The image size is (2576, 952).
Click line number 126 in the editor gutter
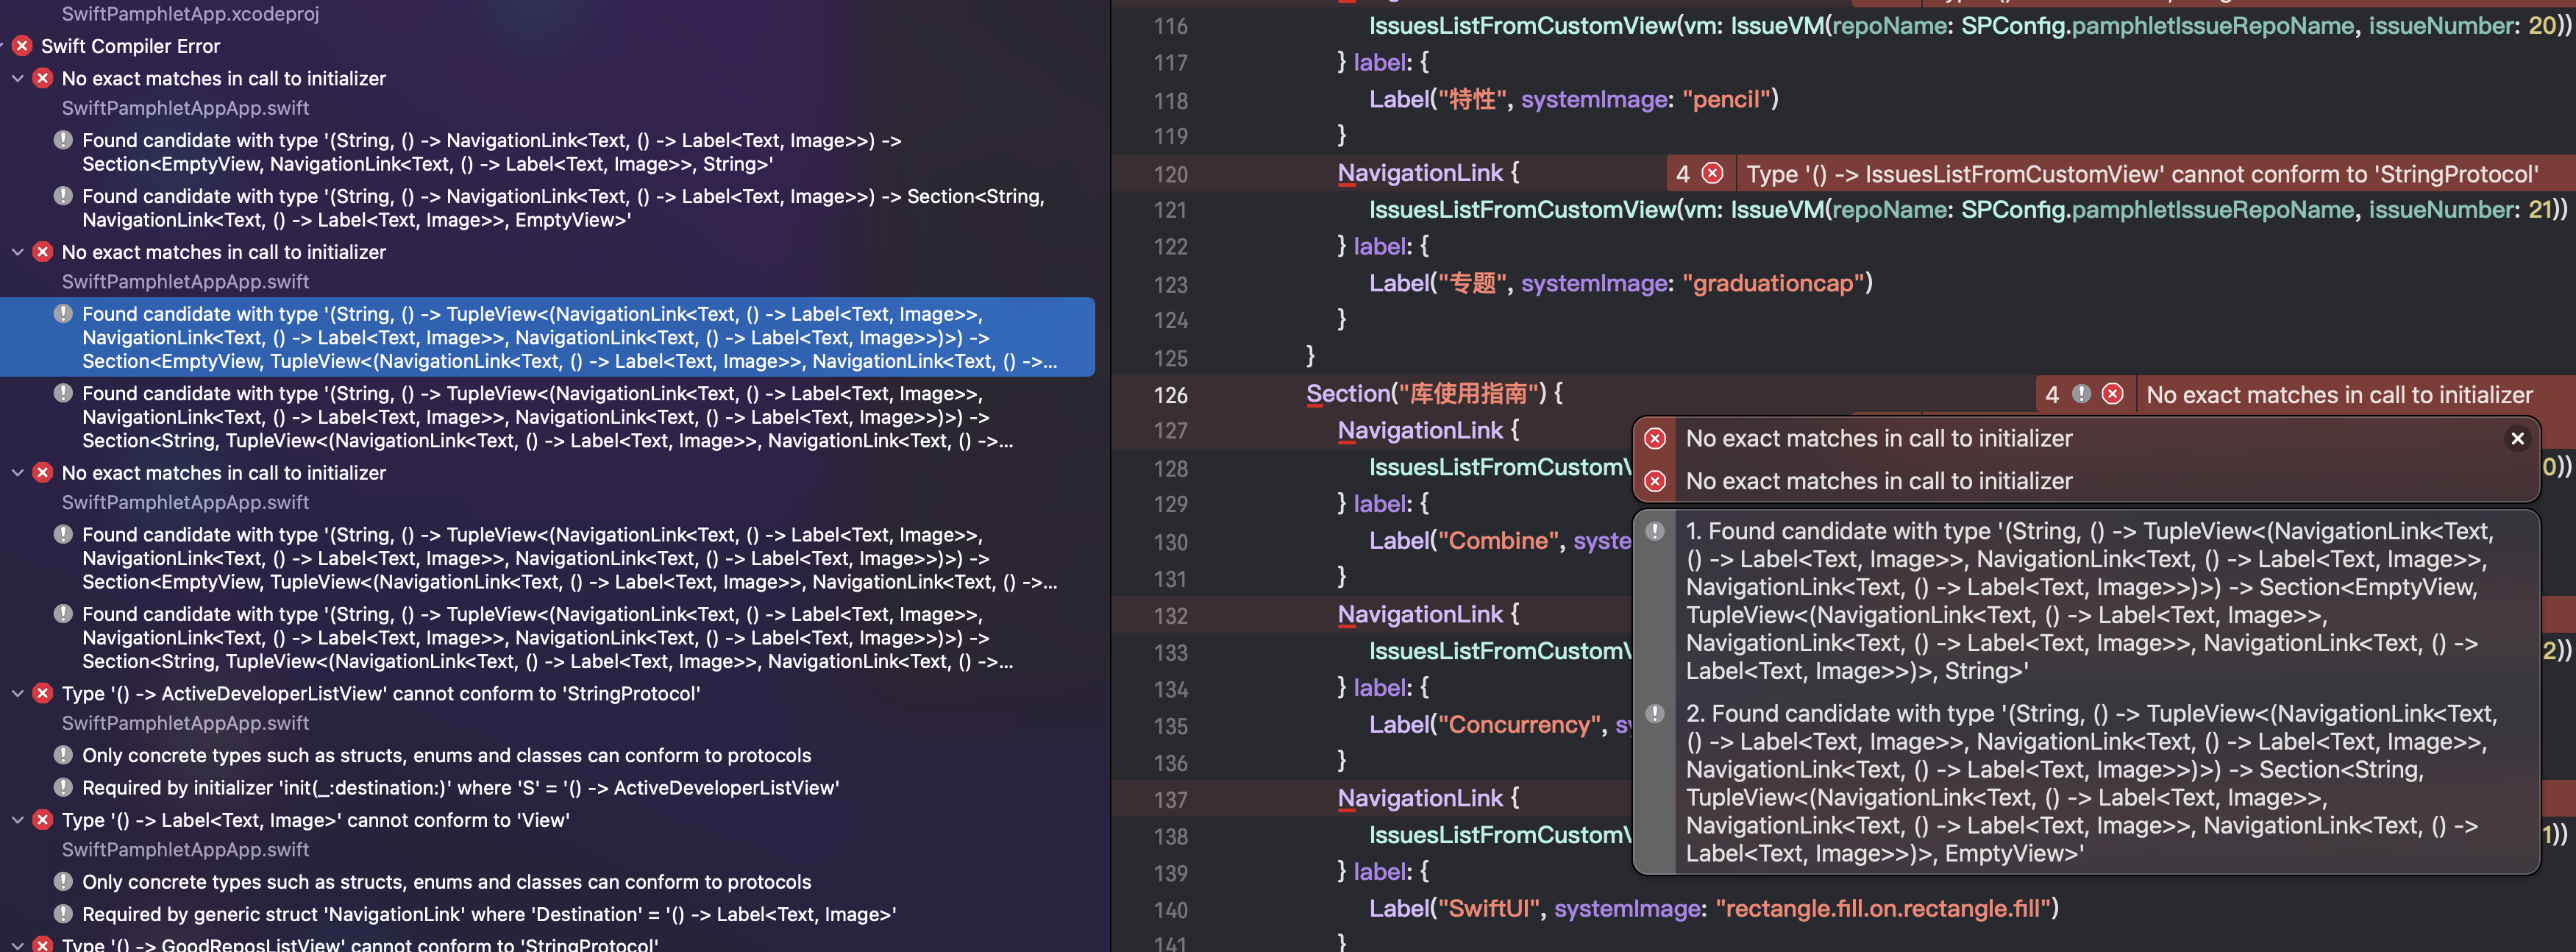pyautogui.click(x=1170, y=394)
